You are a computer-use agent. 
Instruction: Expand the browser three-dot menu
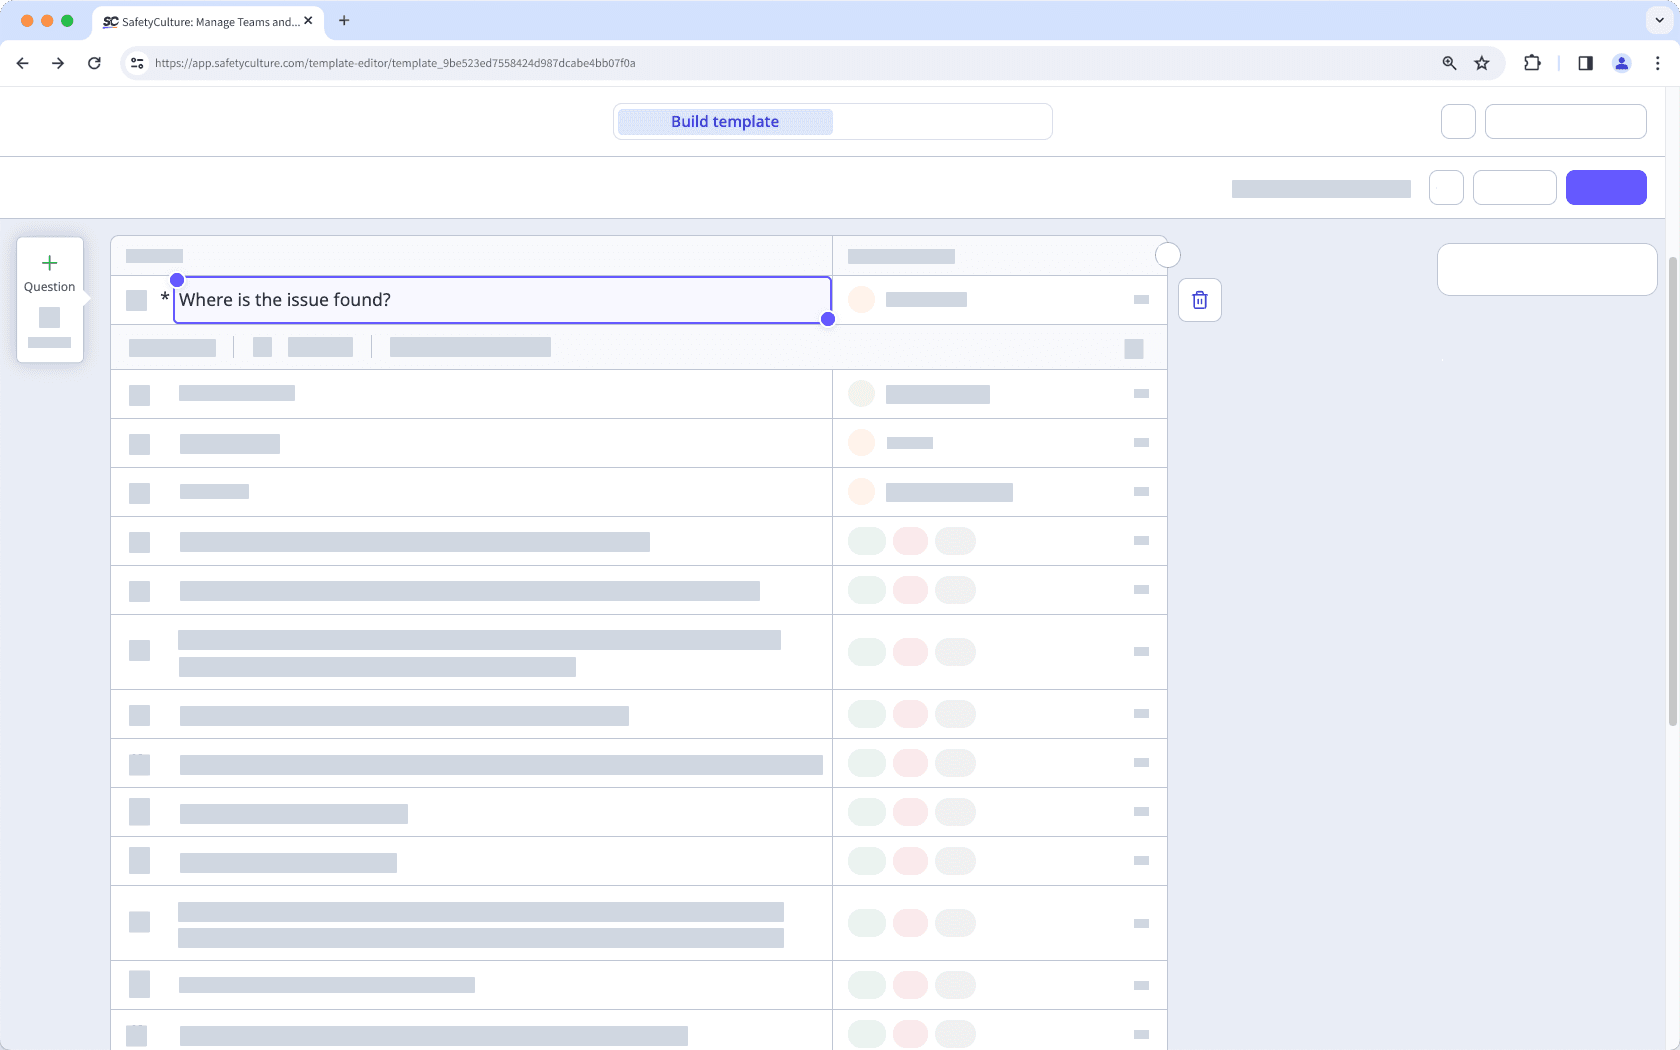(1657, 62)
